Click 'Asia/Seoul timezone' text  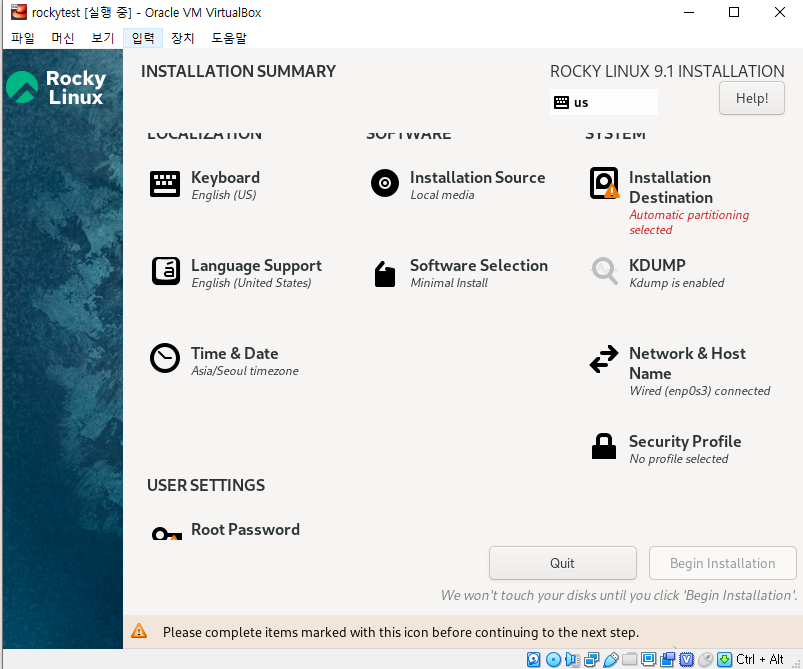click(245, 371)
